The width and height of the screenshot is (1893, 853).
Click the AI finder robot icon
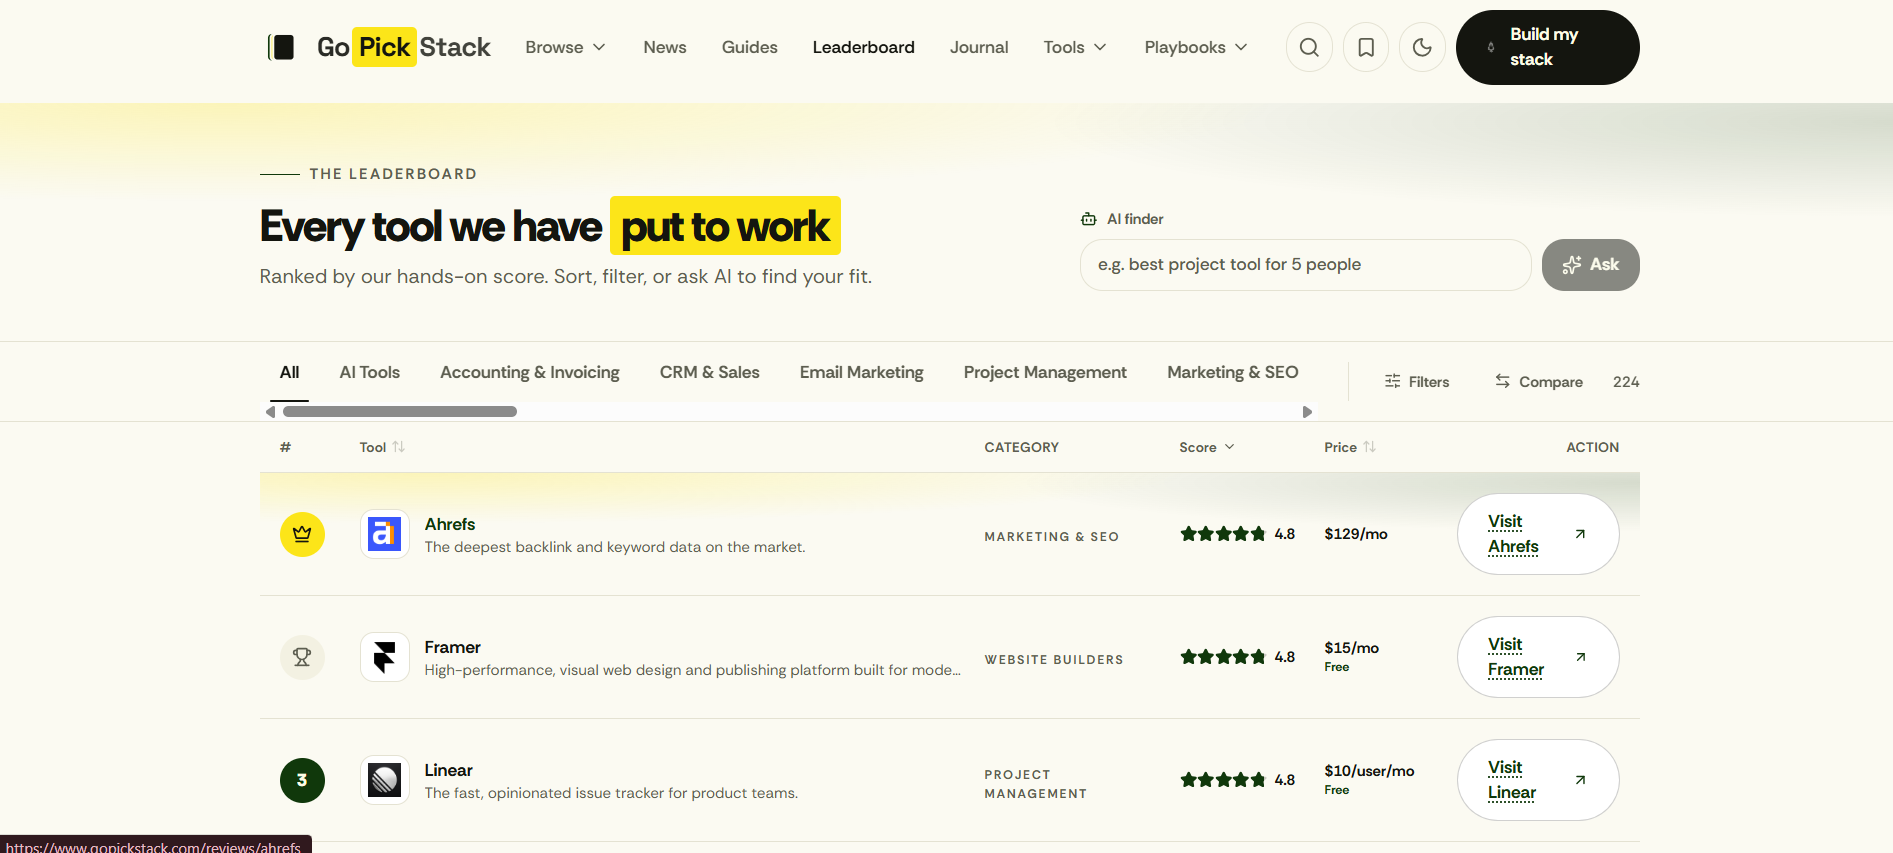click(1089, 219)
